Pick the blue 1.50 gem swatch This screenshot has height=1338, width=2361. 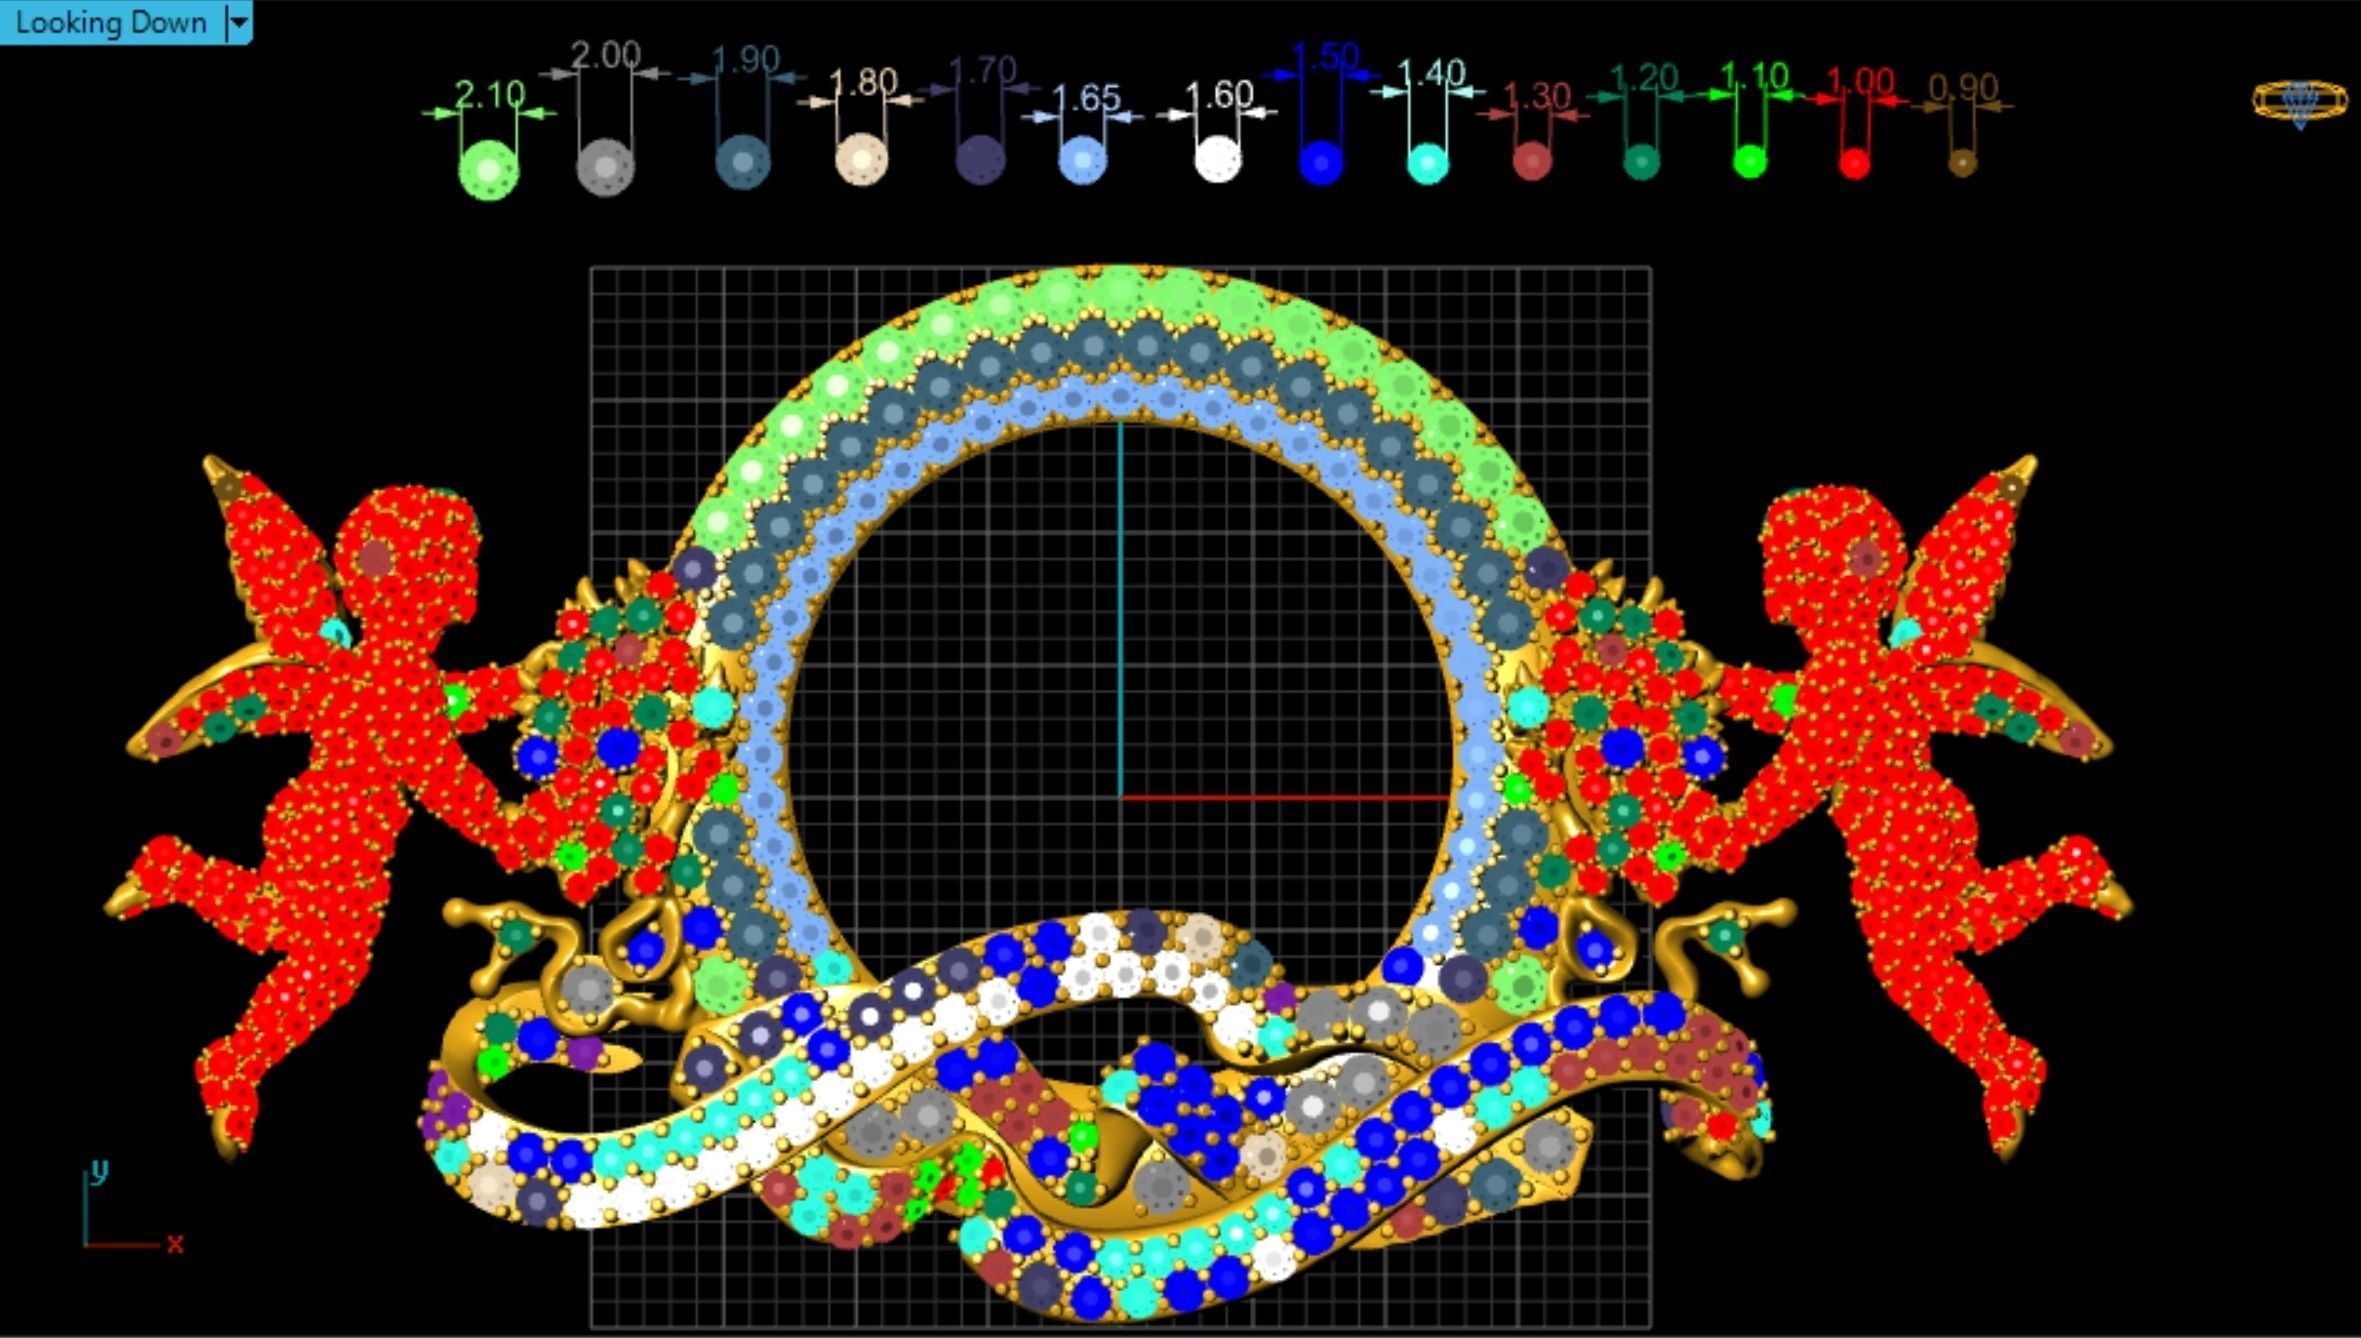point(1320,161)
